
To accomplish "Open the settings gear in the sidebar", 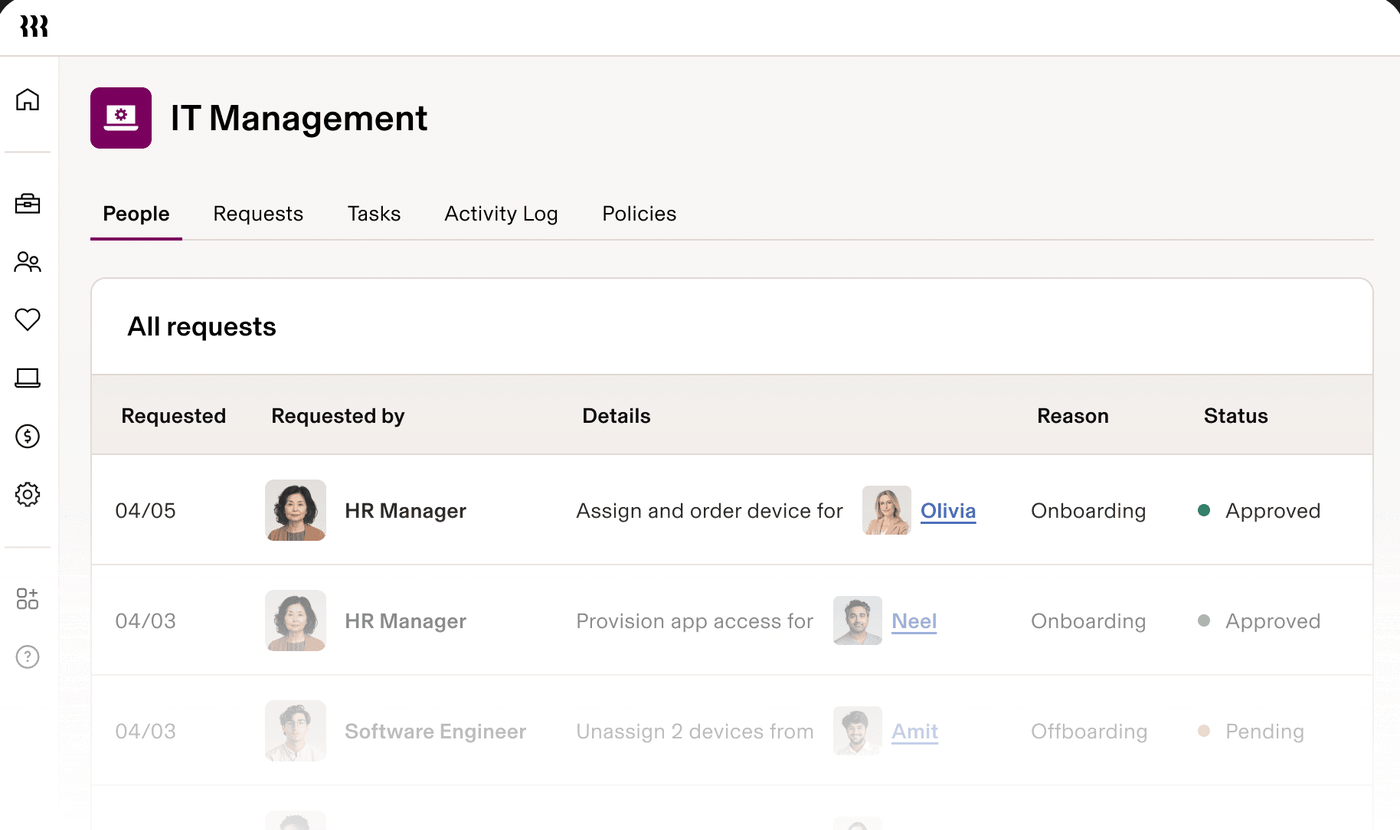I will point(28,494).
